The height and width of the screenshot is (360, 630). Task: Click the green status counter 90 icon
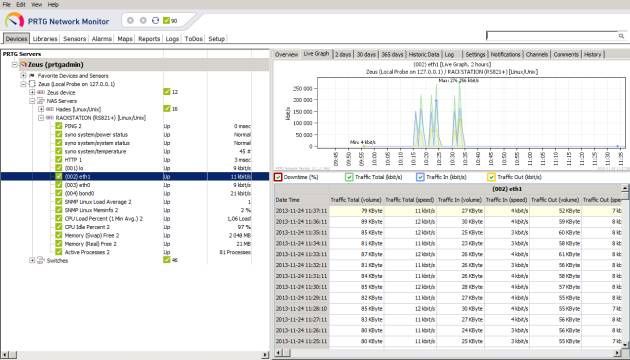tap(166, 20)
